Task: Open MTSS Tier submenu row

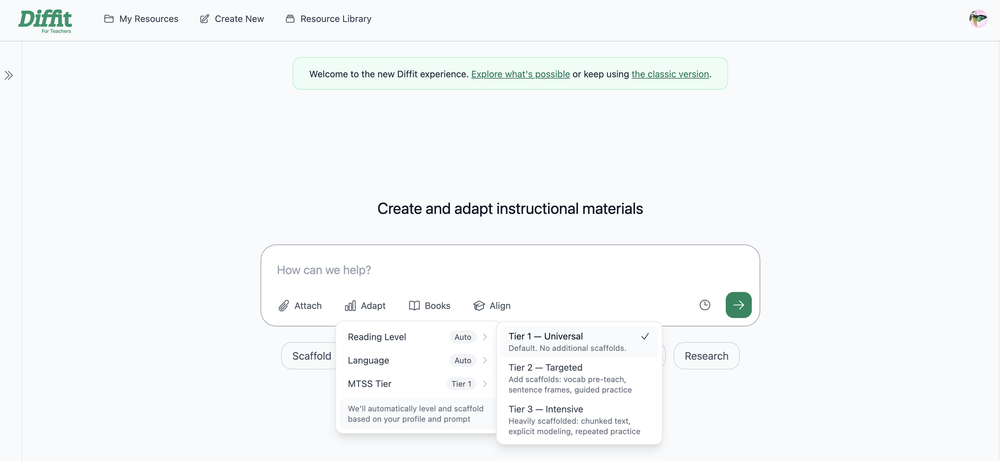Action: (416, 384)
